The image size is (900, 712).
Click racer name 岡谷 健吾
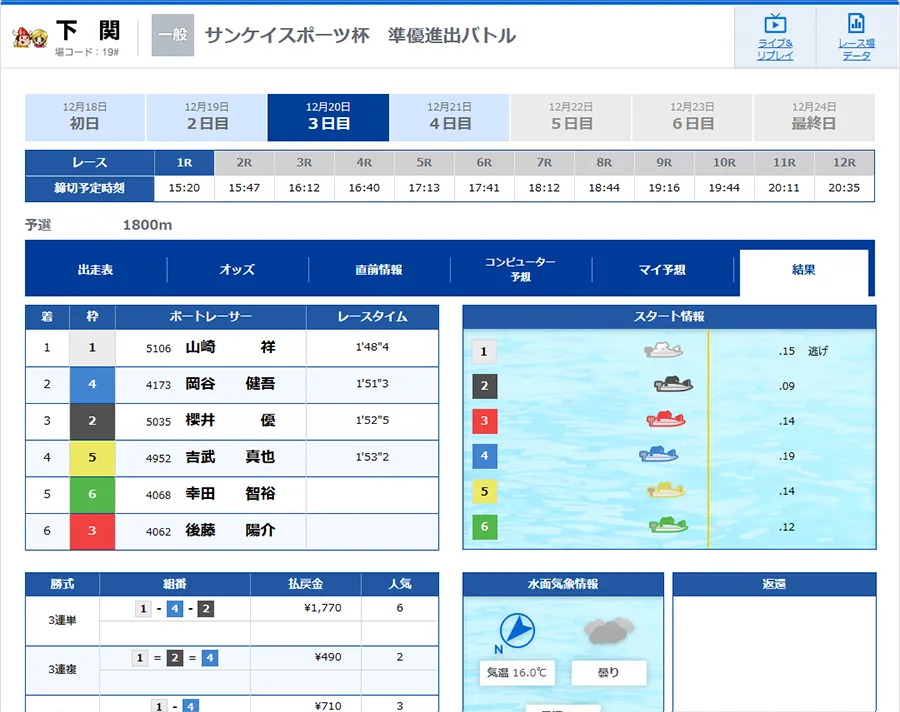pyautogui.click(x=230, y=385)
